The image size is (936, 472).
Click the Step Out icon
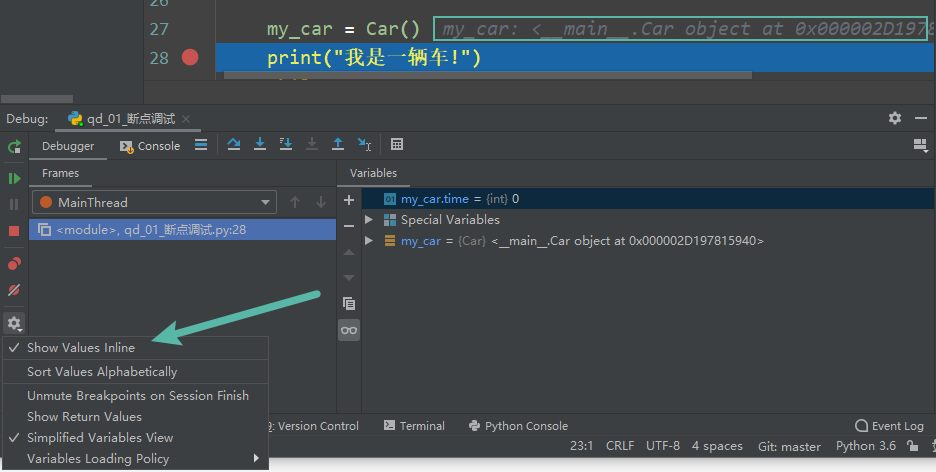338,145
